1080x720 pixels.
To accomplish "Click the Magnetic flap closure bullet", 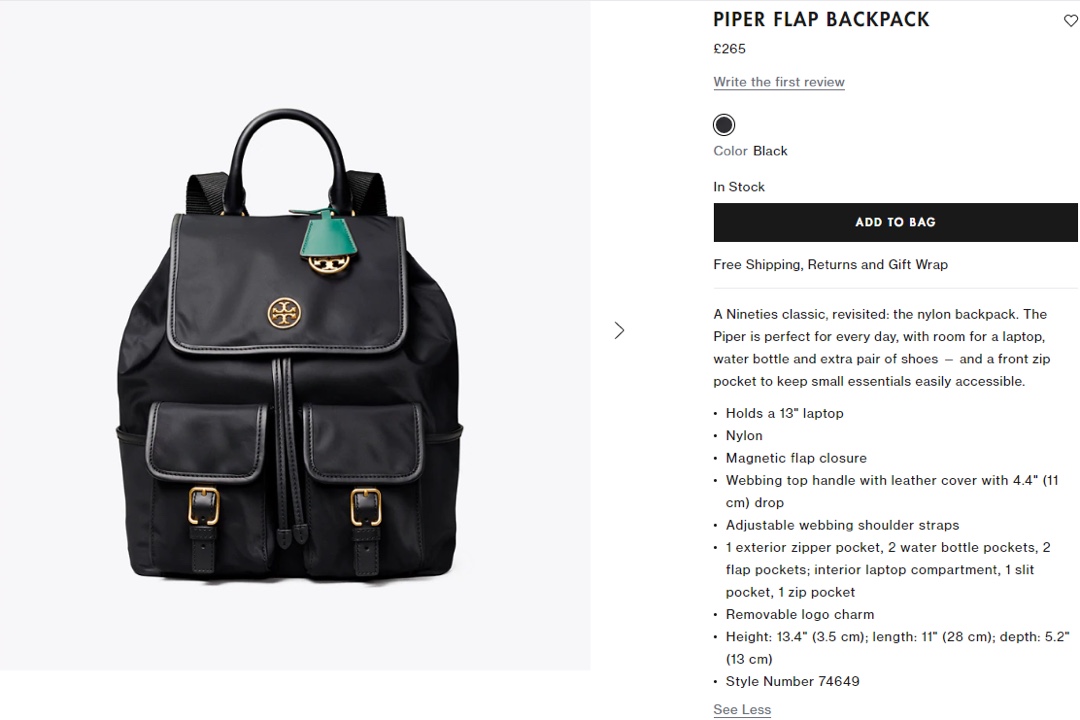I will 796,458.
